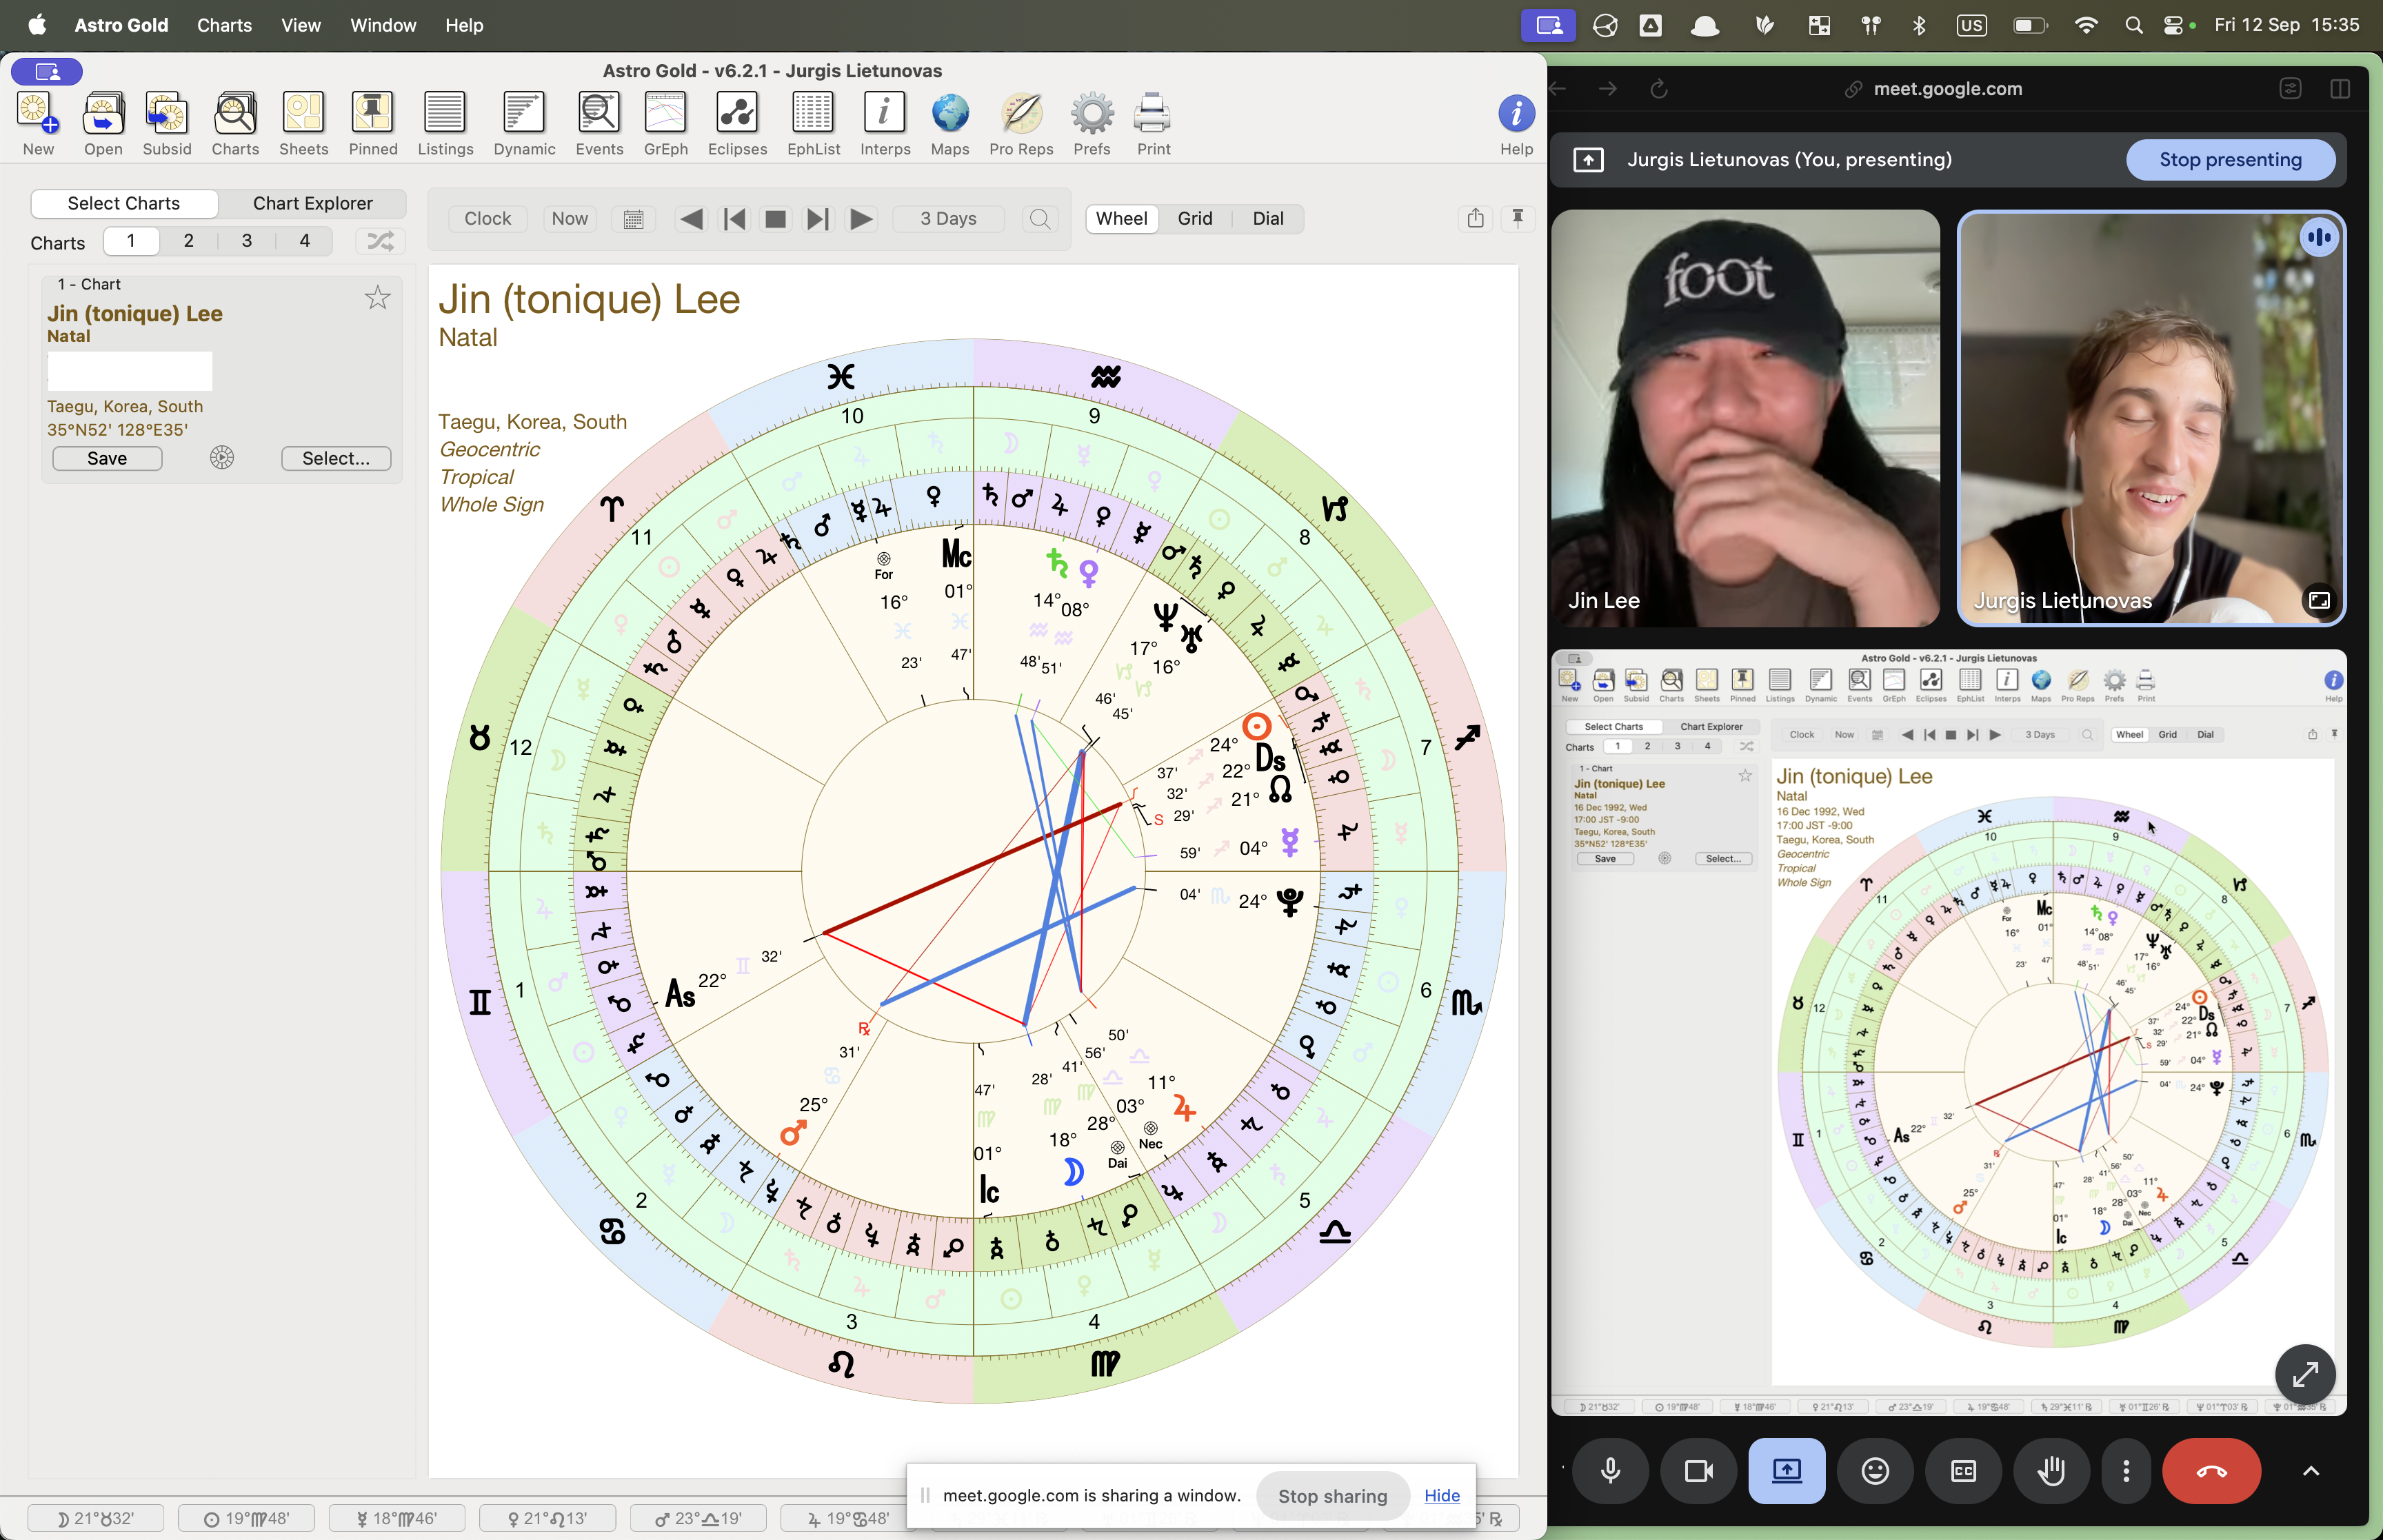Pin the chart with pushpin icon
This screenshot has height=1540, width=2383.
[1517, 218]
